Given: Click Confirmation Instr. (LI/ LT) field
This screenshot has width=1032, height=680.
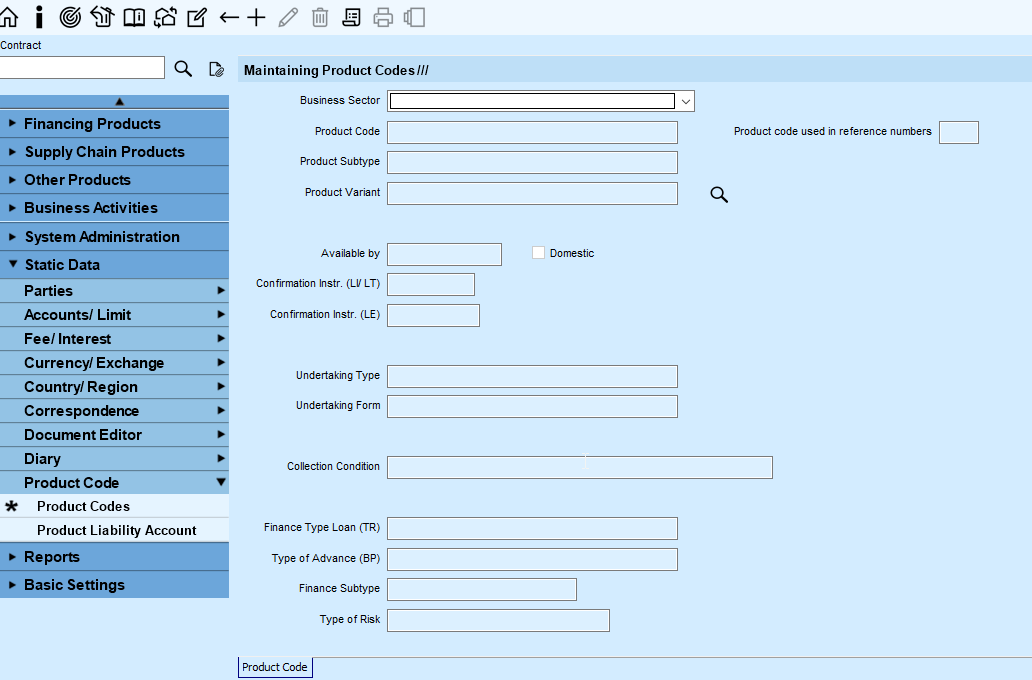Looking at the screenshot, I should pyautogui.click(x=430, y=284).
